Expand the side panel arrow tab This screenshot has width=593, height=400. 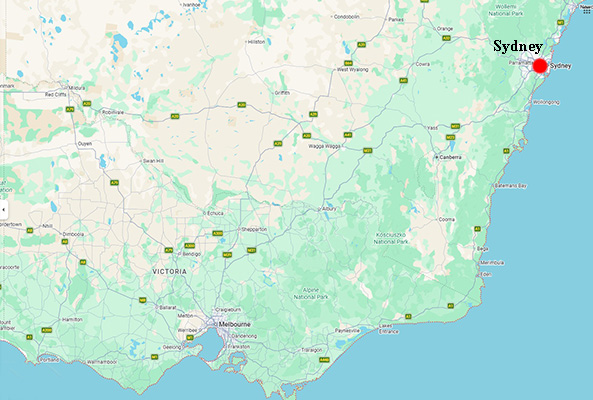[3, 209]
